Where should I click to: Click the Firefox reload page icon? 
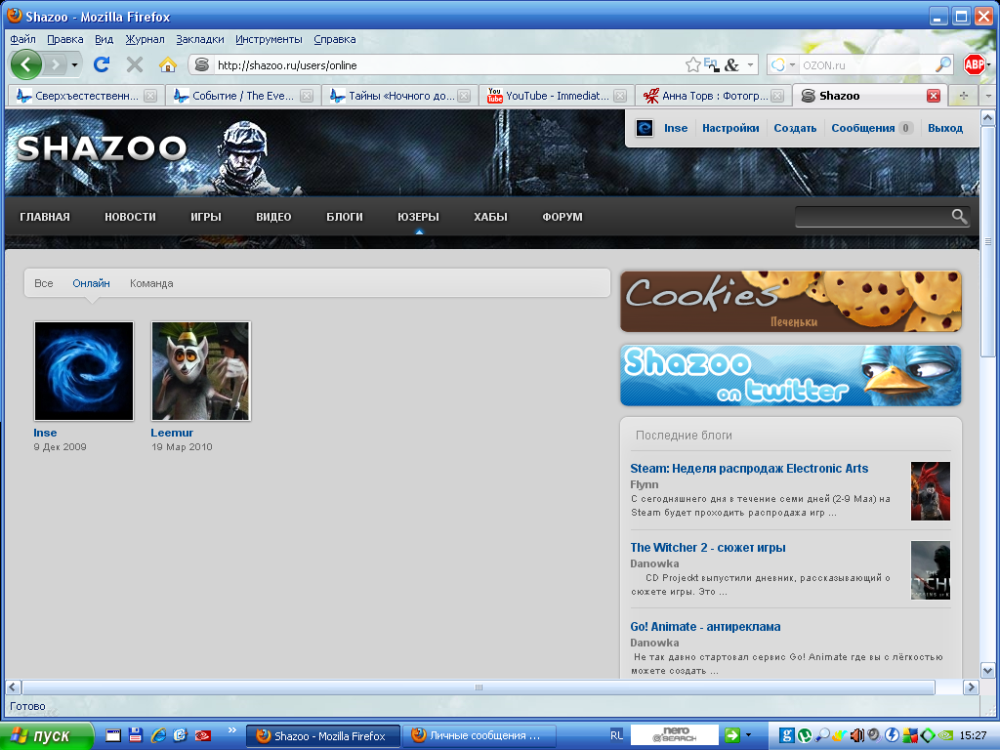[x=101, y=65]
